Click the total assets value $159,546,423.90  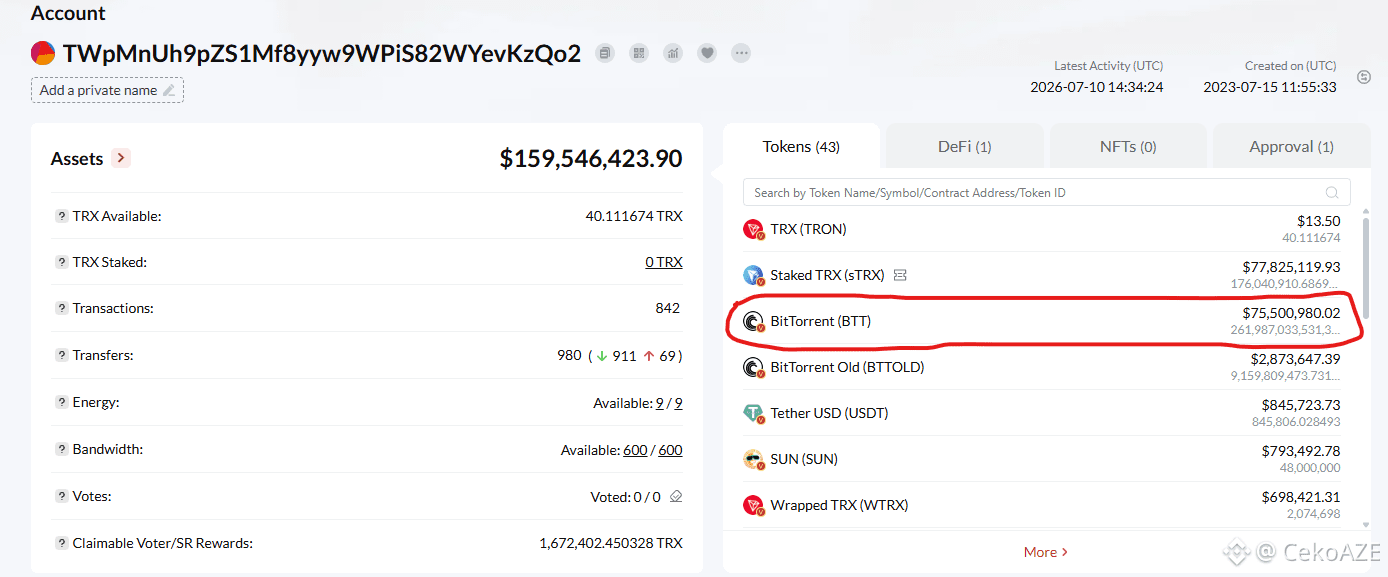591,158
